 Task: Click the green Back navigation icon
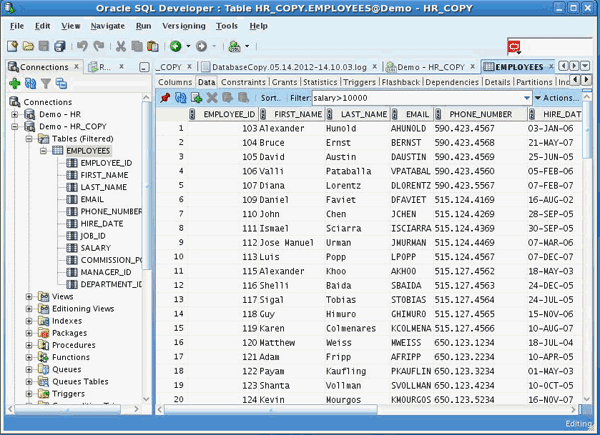coord(174,46)
